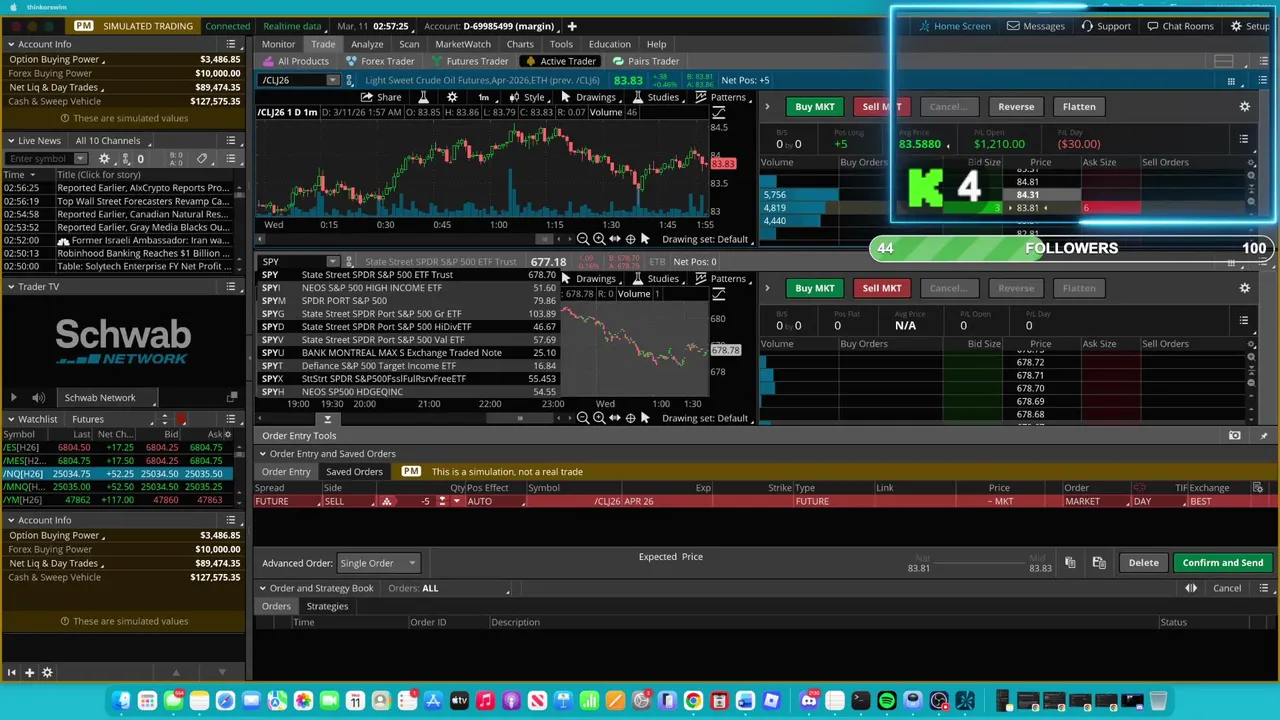Toggle the order book arrows icon next to Cancel
This screenshot has width=1280, height=720.
1191,588
